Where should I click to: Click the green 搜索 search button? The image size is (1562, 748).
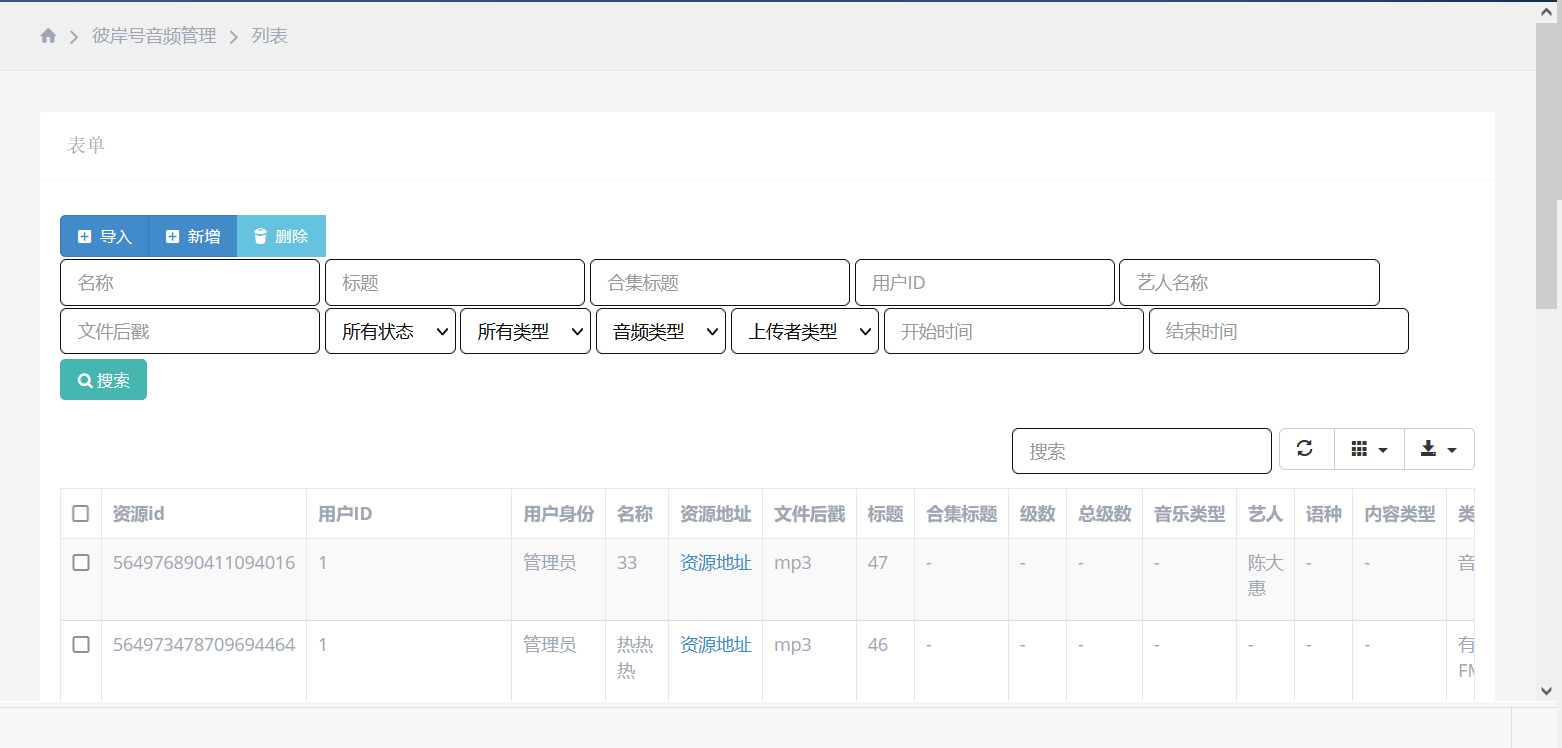(x=103, y=380)
